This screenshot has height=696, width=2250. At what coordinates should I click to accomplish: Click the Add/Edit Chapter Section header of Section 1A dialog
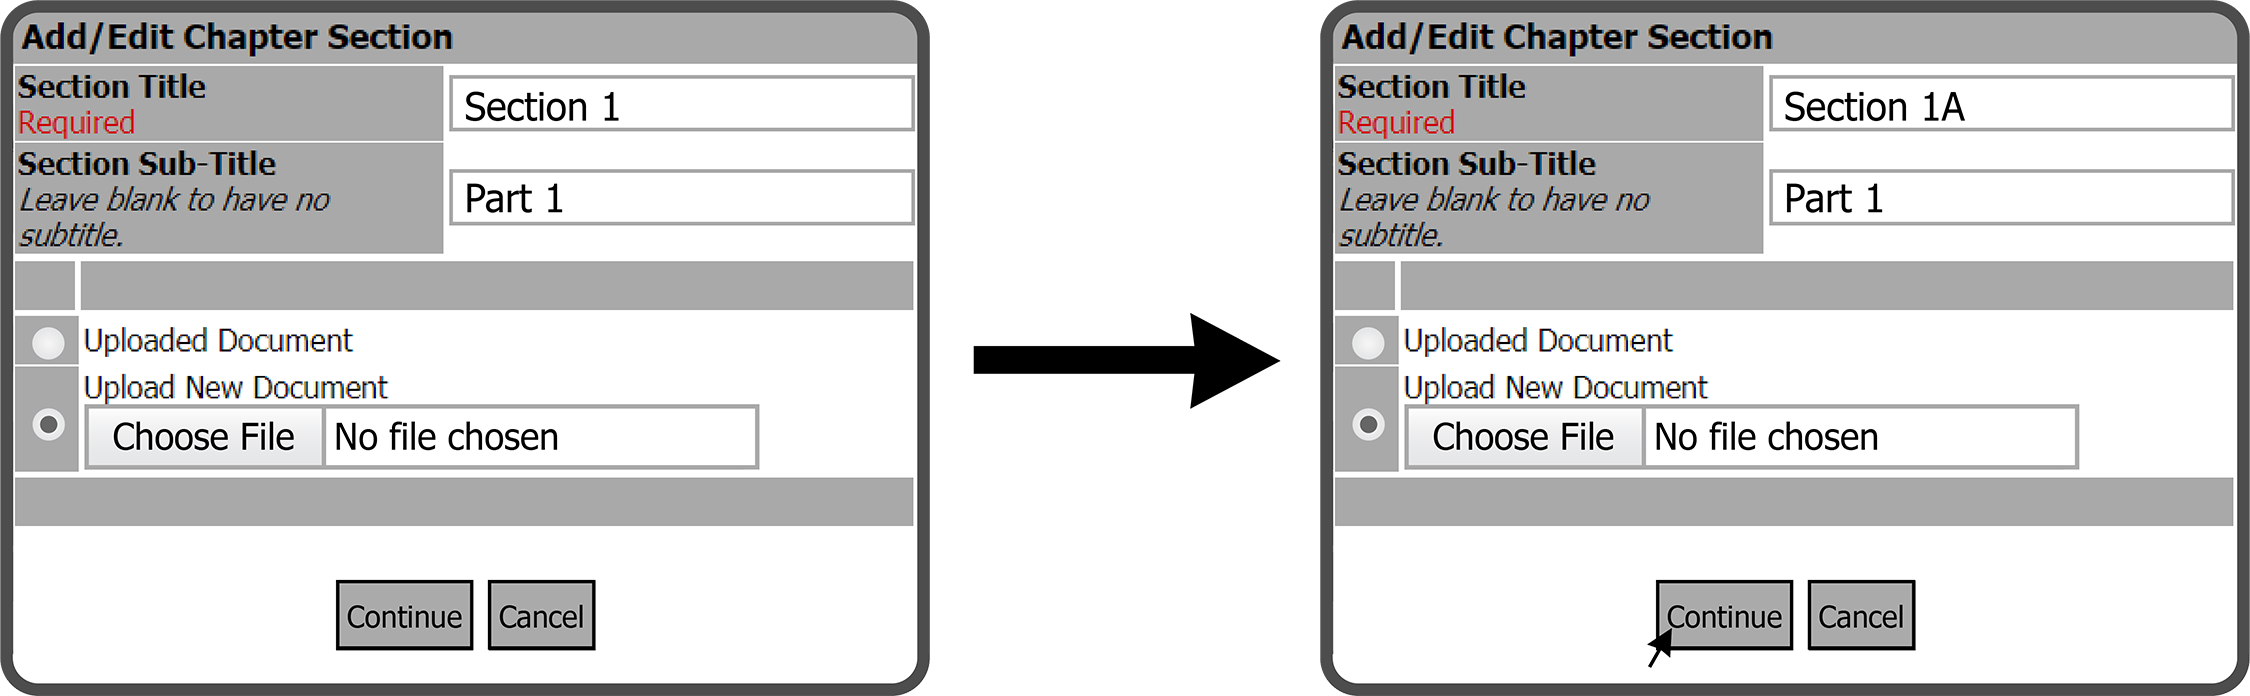pos(1557,37)
